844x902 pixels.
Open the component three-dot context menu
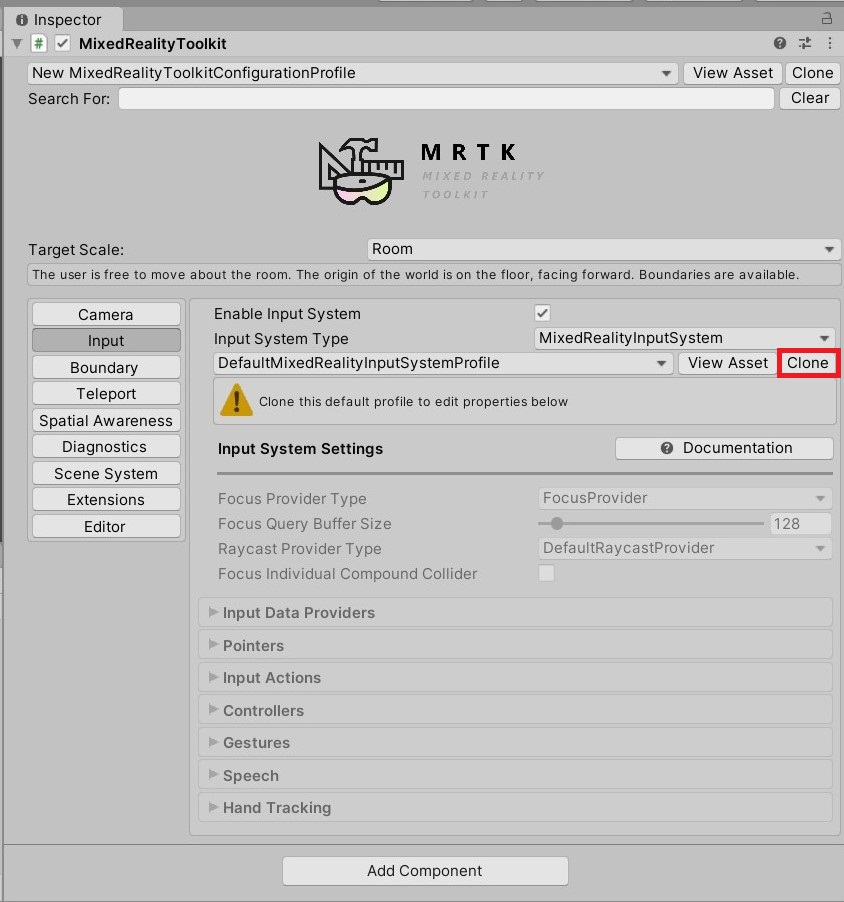[x=830, y=43]
